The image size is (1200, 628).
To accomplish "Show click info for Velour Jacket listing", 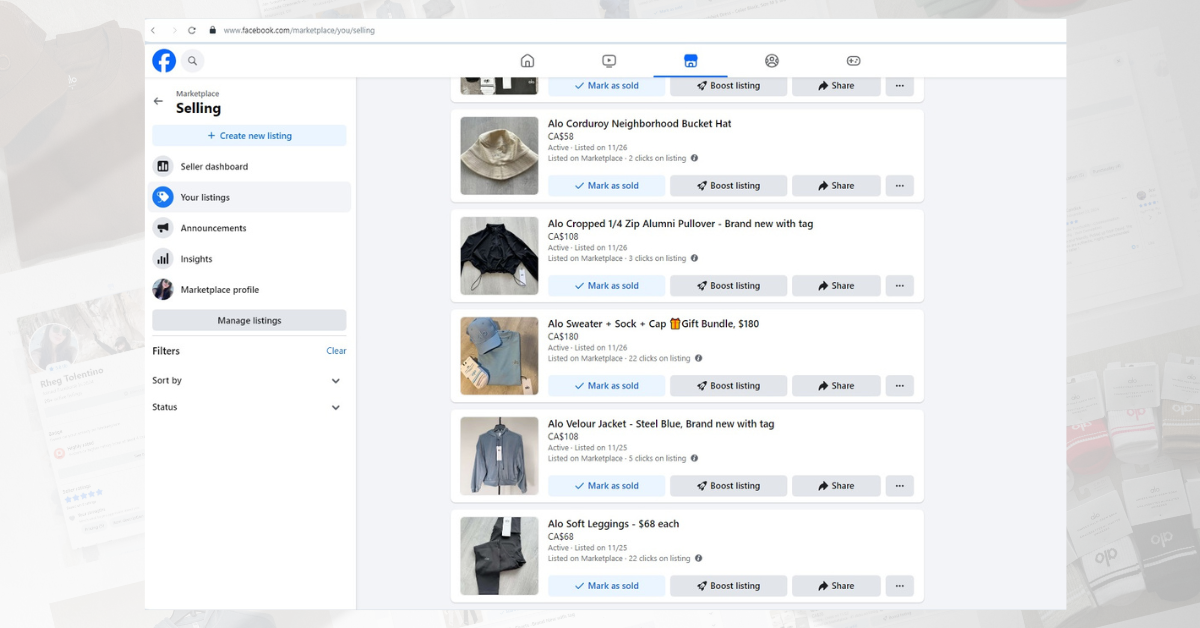I will 694,458.
